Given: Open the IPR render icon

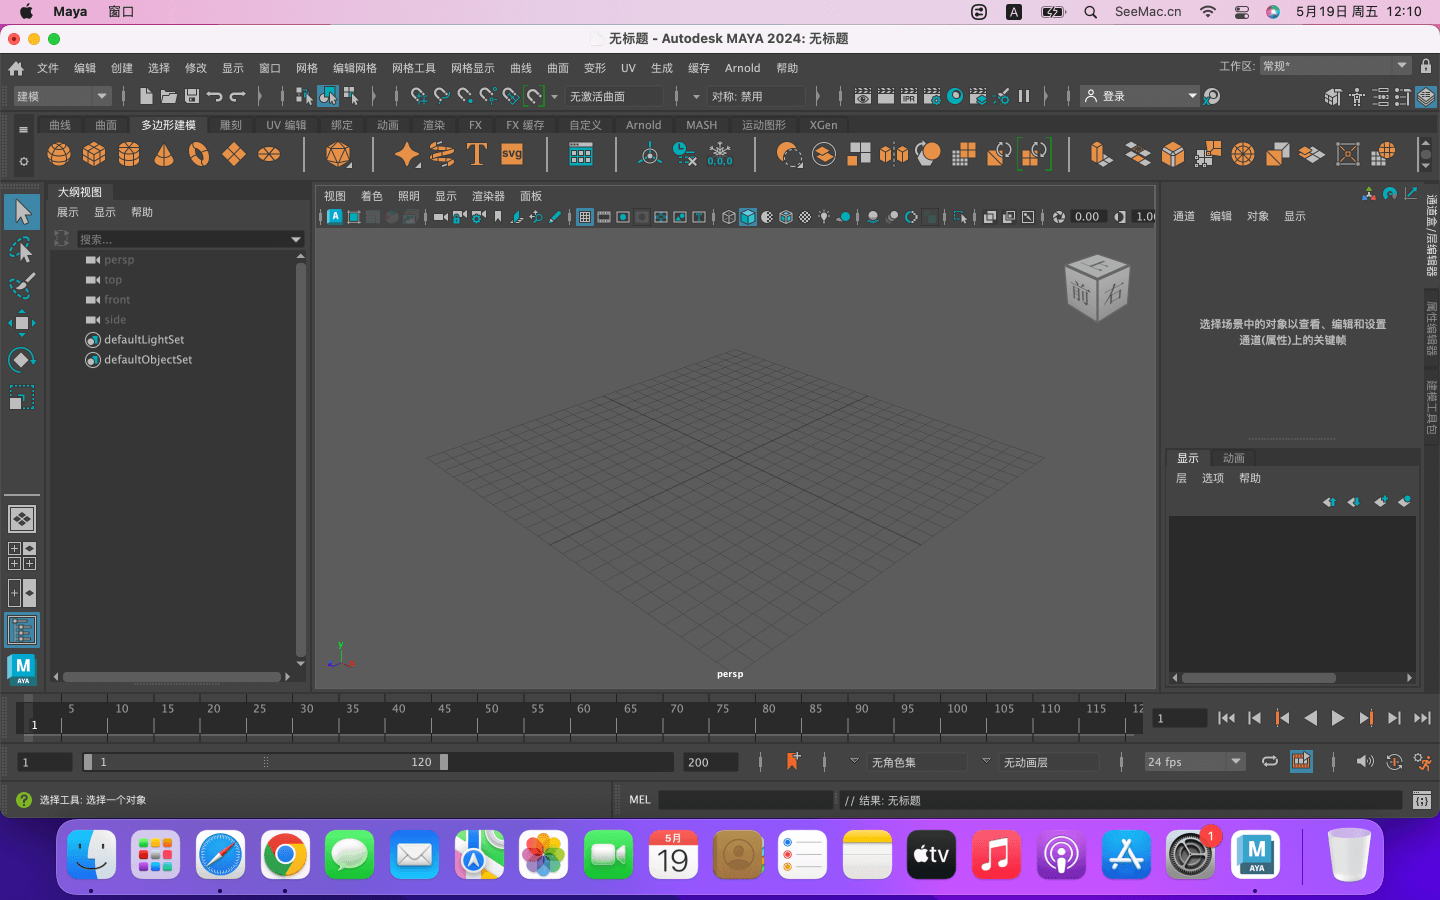Looking at the screenshot, I should (909, 96).
